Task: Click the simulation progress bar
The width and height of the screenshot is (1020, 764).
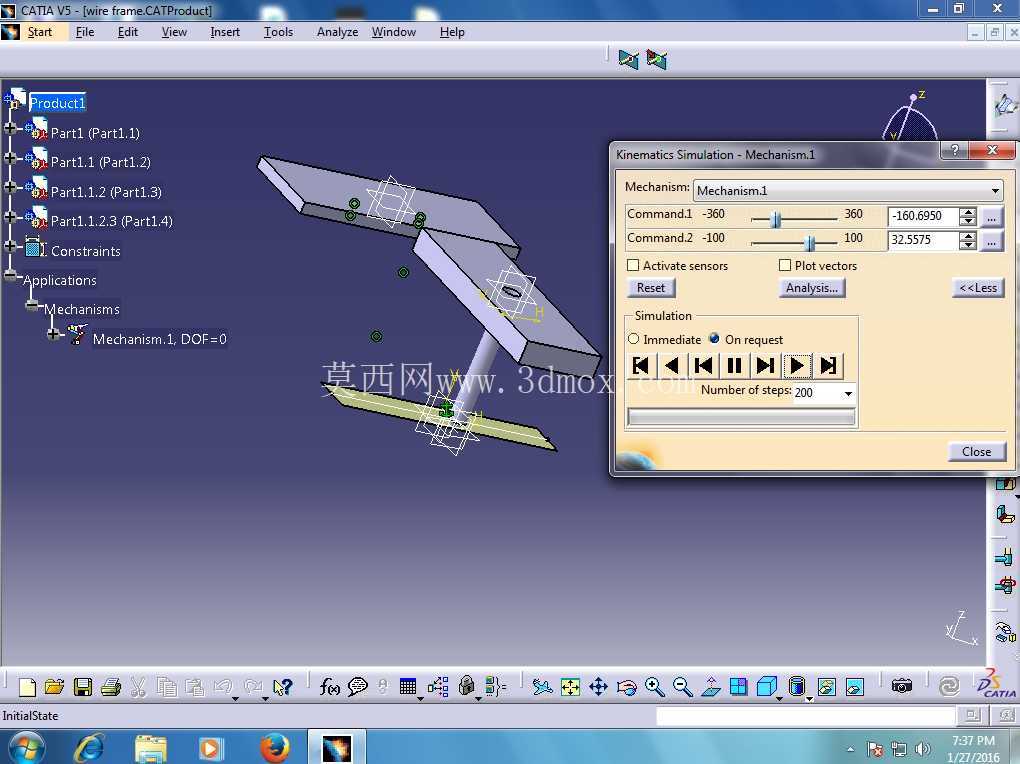Action: tap(741, 416)
